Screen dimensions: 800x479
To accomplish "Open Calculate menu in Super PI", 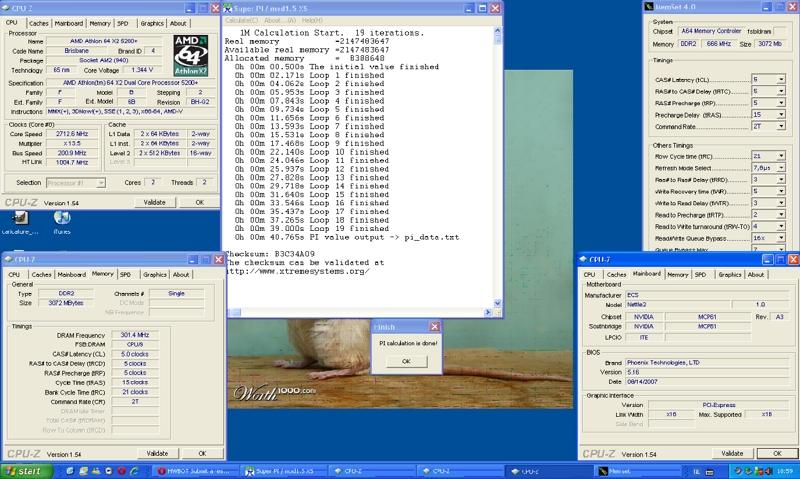I will click(x=241, y=20).
